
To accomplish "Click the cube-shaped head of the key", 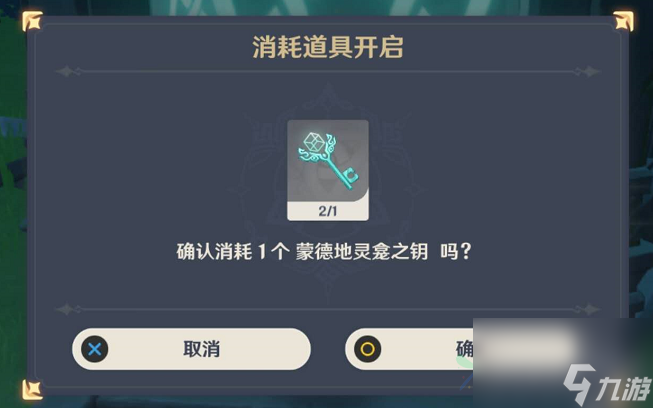I will (314, 142).
